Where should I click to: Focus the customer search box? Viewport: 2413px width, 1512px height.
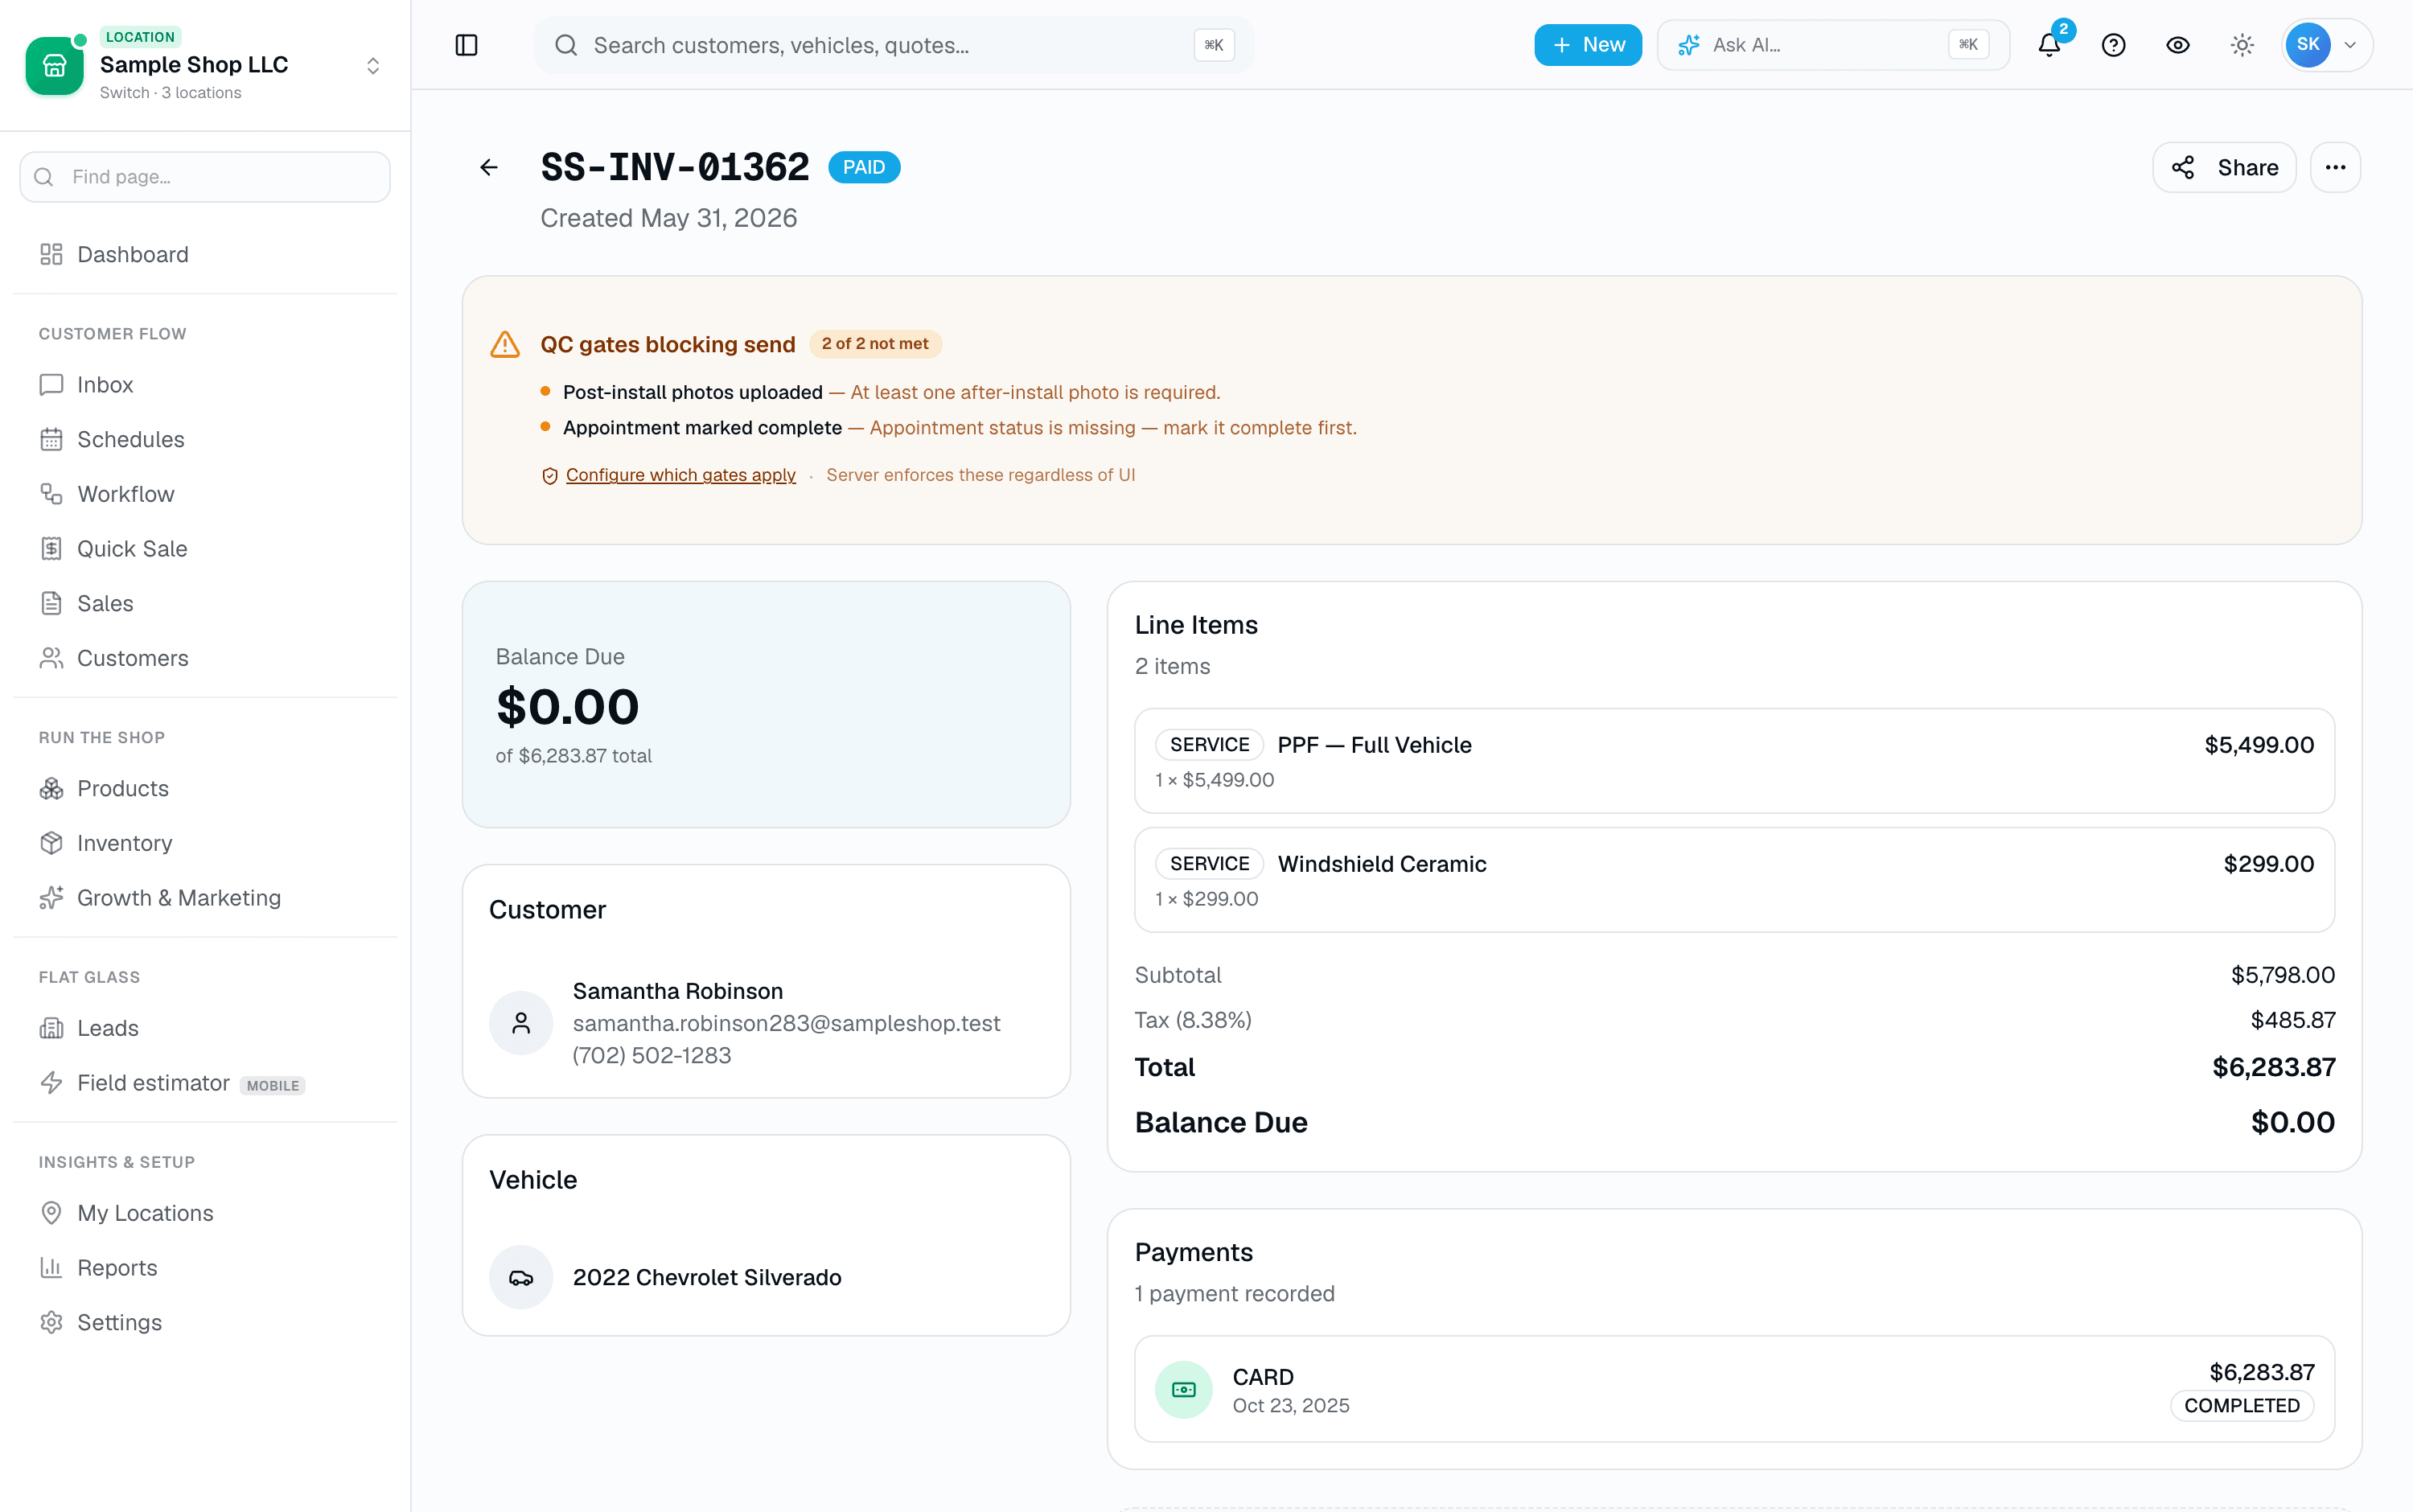894,45
